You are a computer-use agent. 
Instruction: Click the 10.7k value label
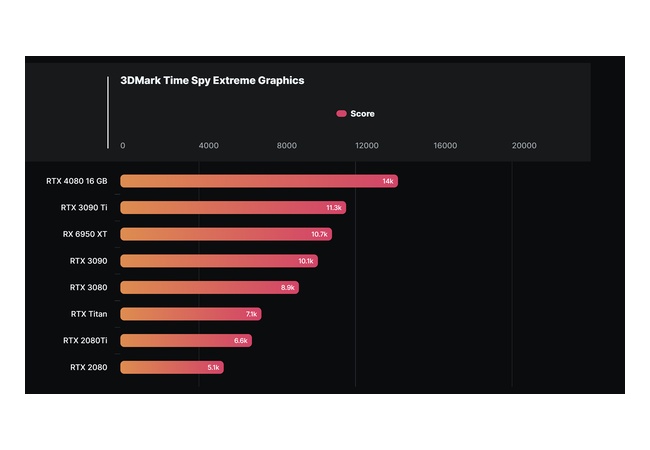click(x=320, y=234)
